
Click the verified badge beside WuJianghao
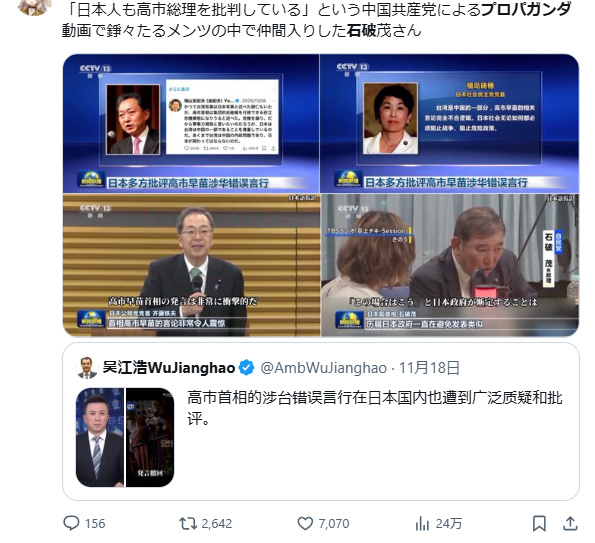[x=247, y=368]
